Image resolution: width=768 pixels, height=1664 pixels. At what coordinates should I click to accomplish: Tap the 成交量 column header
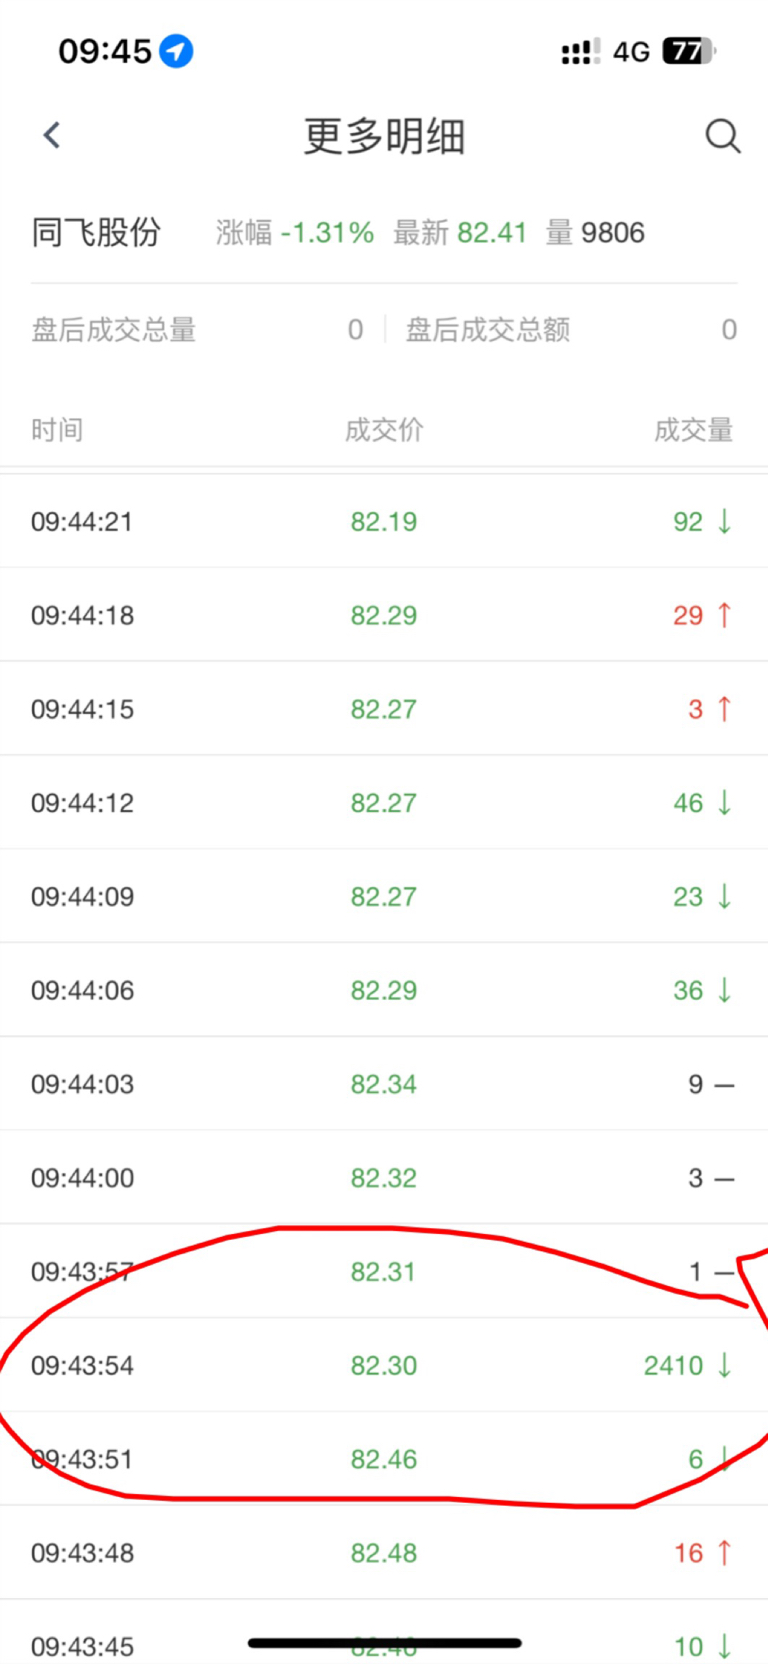pos(694,430)
